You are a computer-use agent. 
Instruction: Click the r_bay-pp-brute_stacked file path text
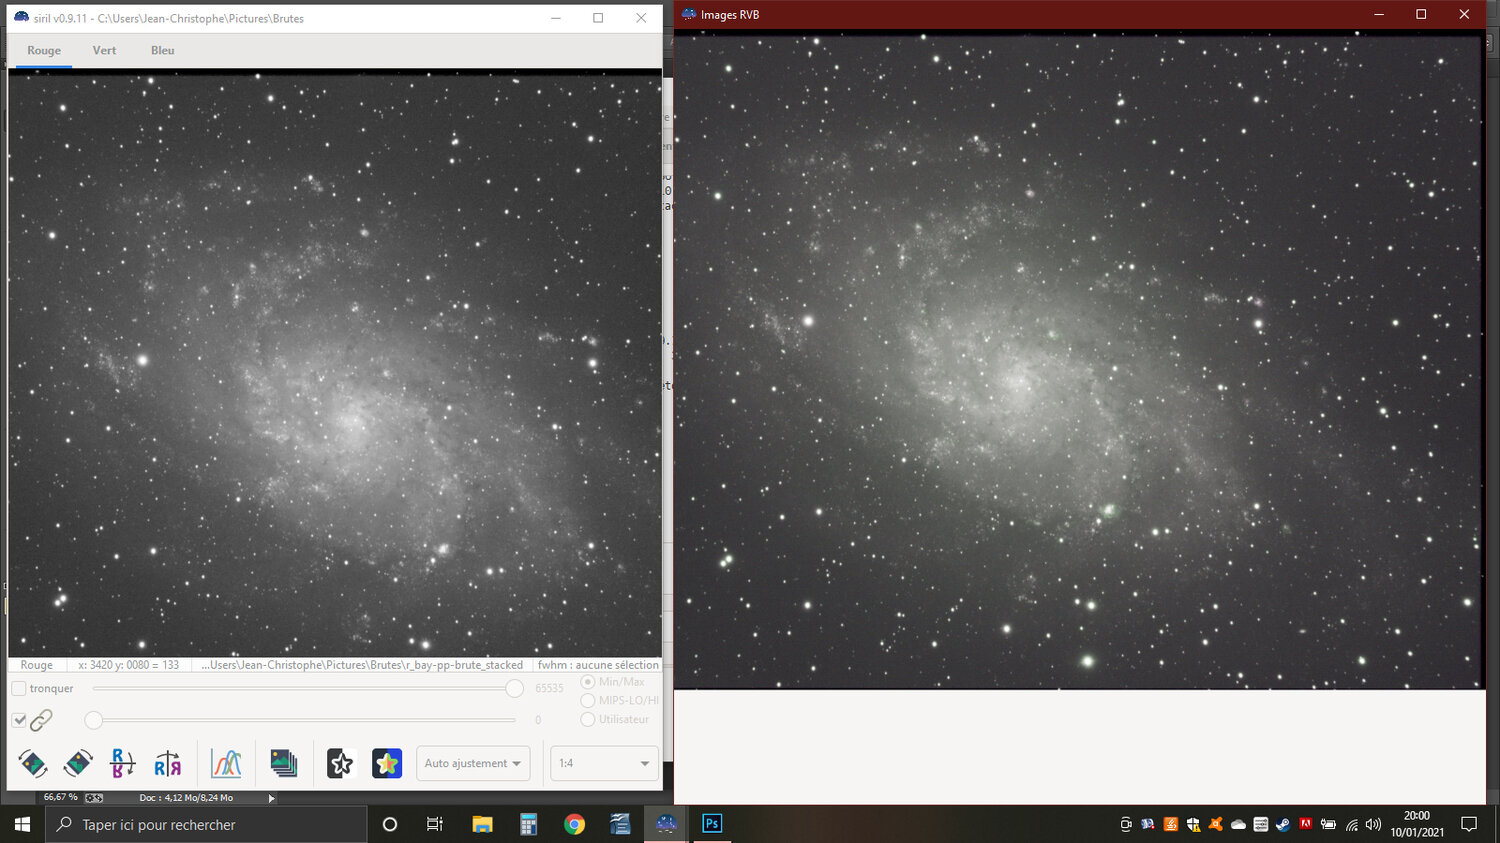362,665
